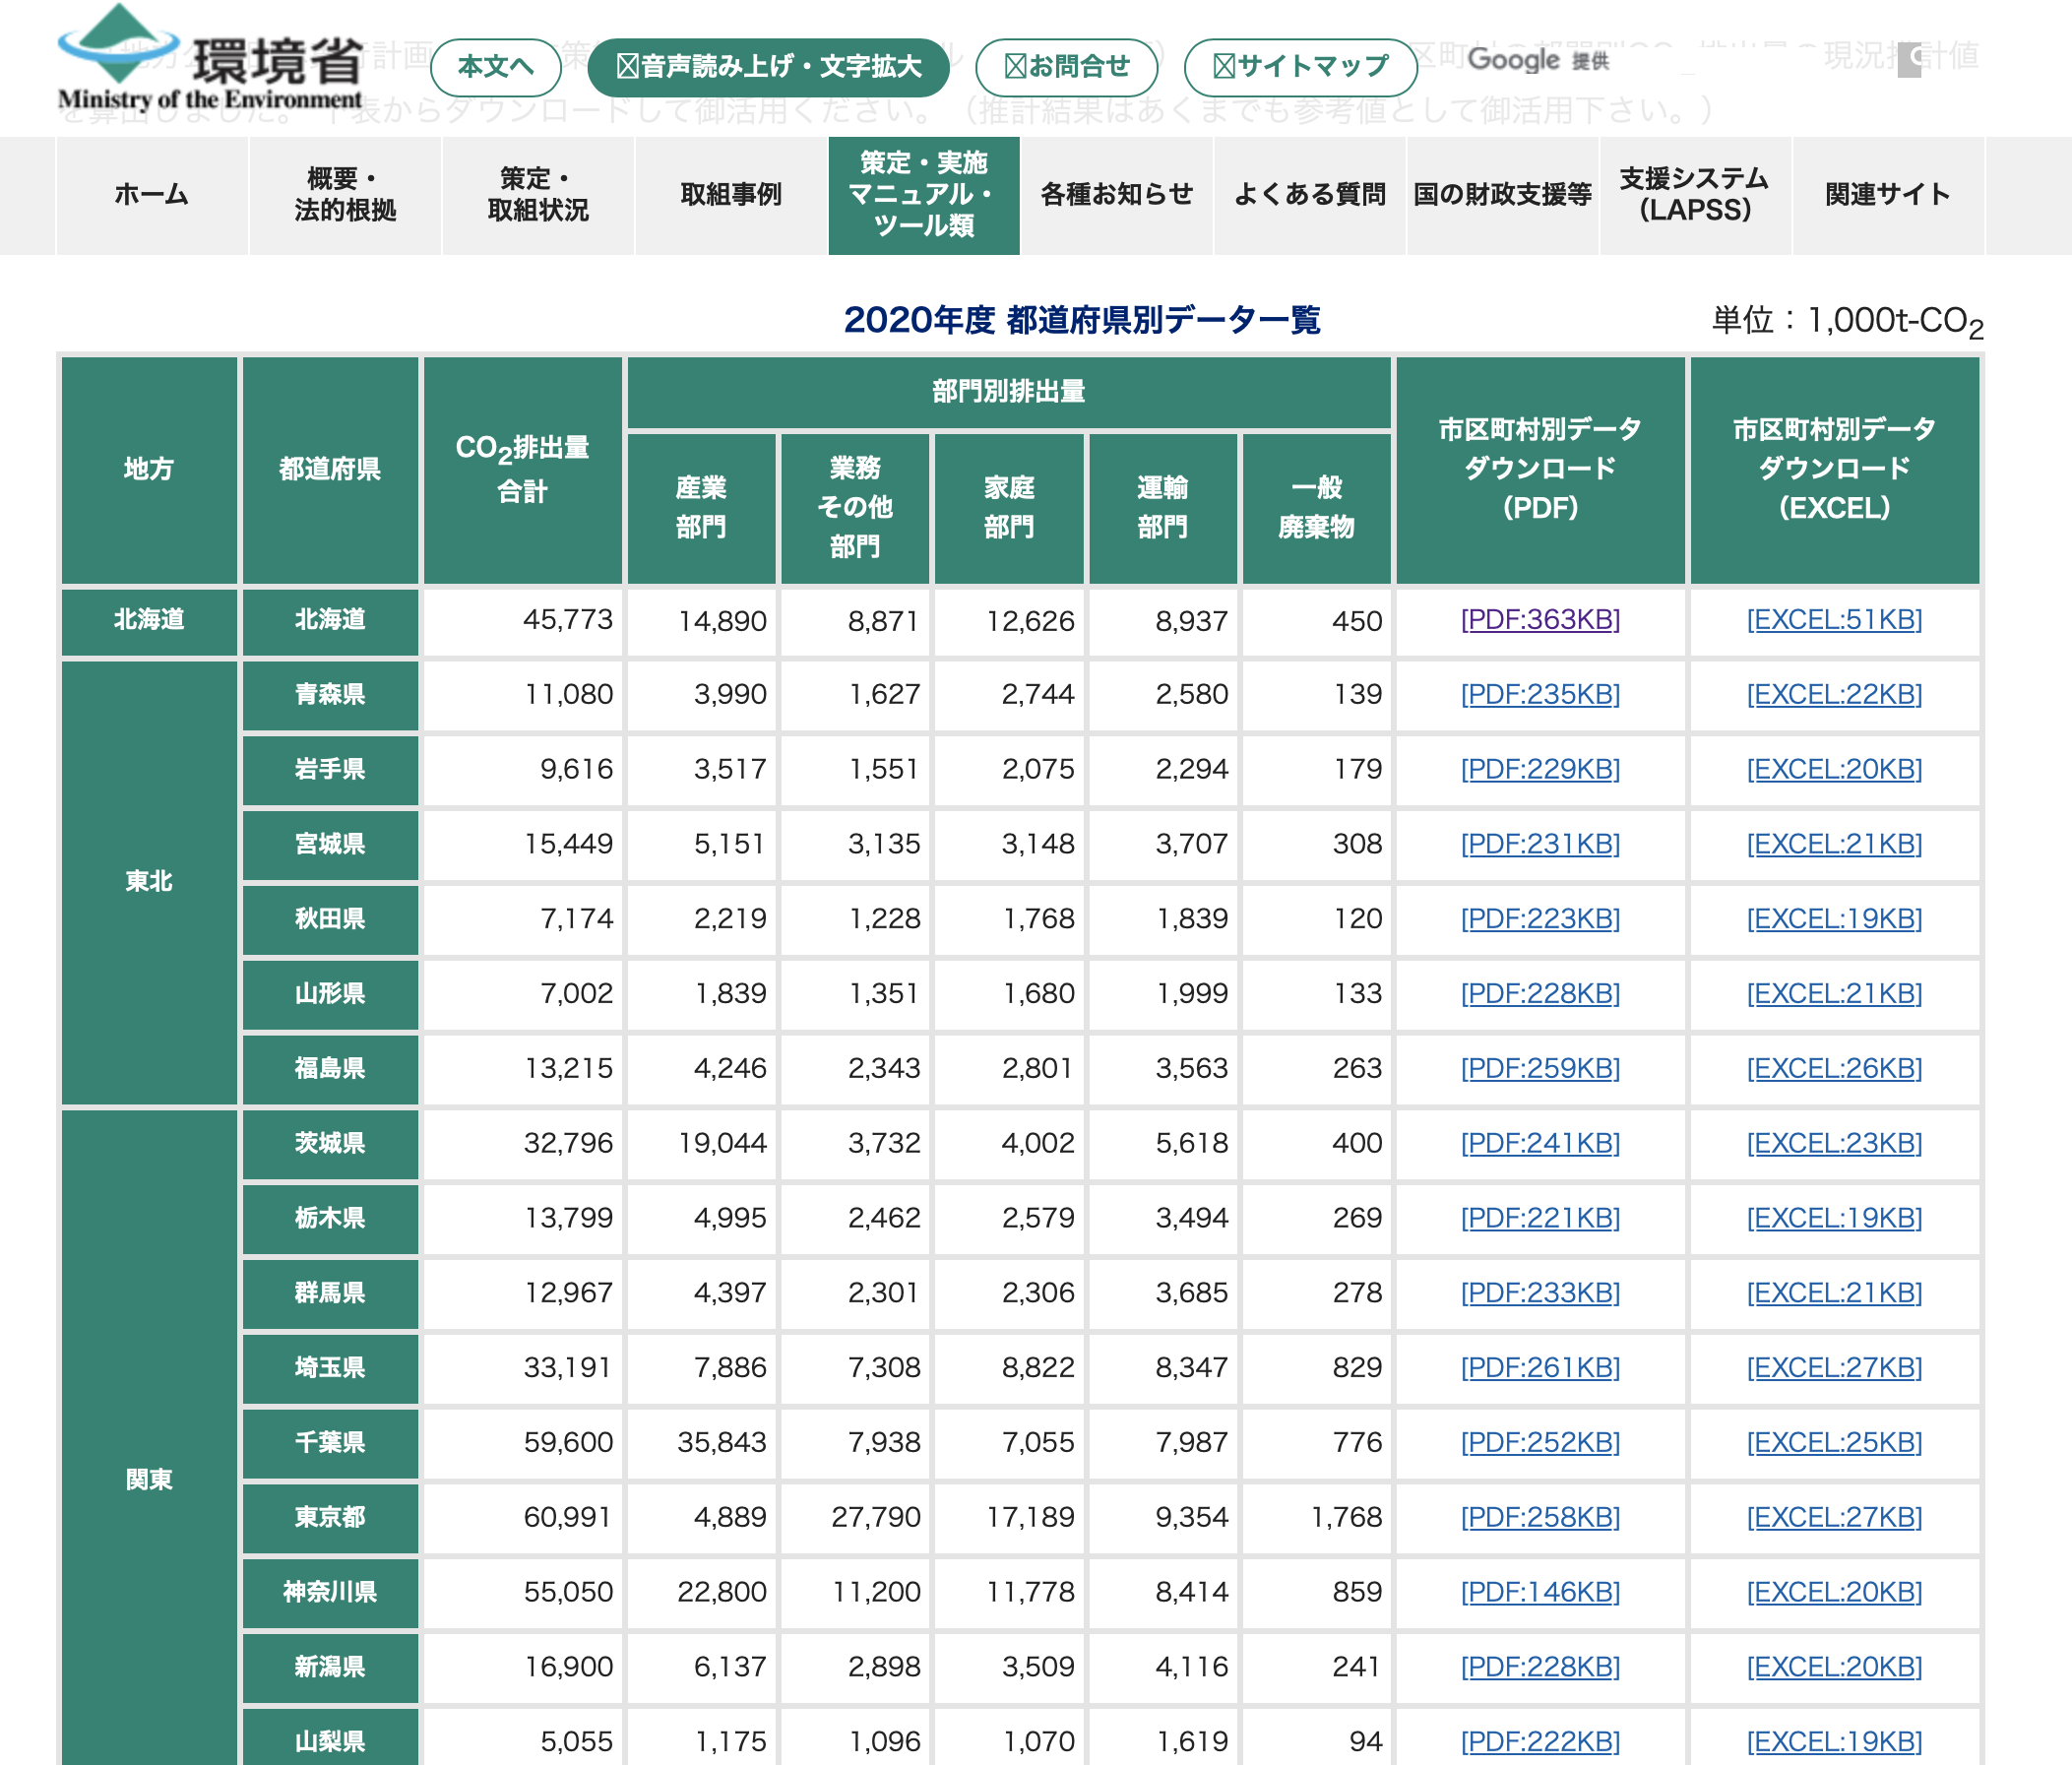This screenshot has width=2072, height=1765.
Task: Click the Google 提供 attribution
Action: pos(1540,61)
